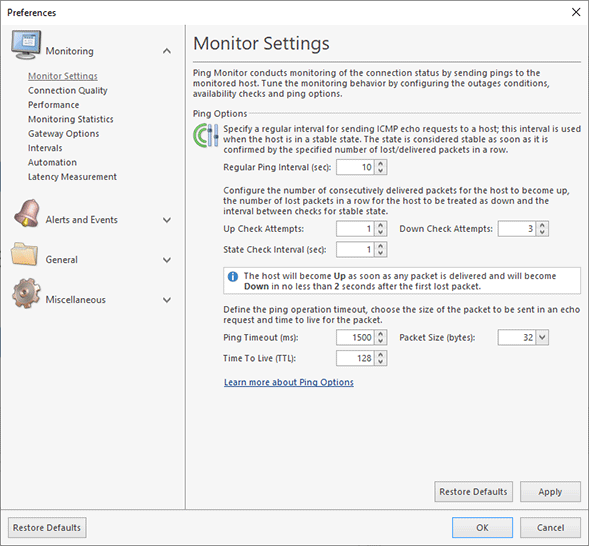Decrease Down Check Attempts value
Image resolution: width=589 pixels, height=546 pixels.
pyautogui.click(x=542, y=232)
